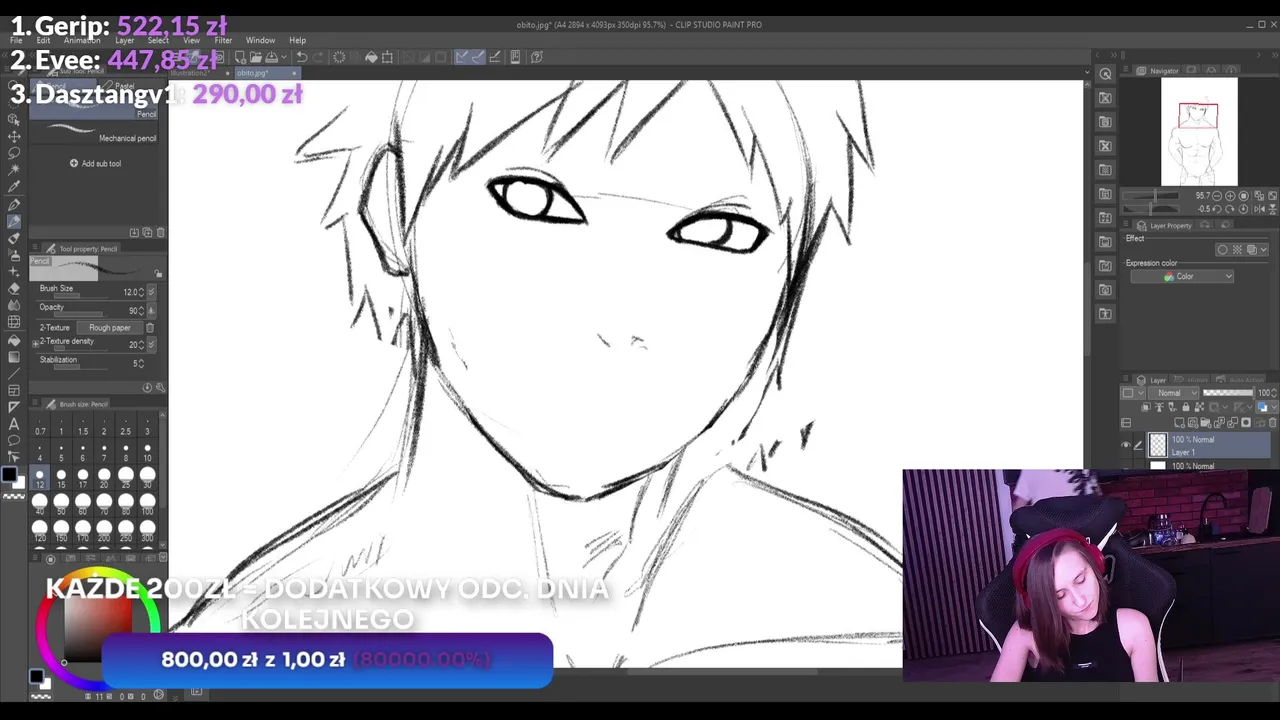The width and height of the screenshot is (1280, 720).
Task: Open the color panel tabs dropdown
Action: click(x=163, y=557)
